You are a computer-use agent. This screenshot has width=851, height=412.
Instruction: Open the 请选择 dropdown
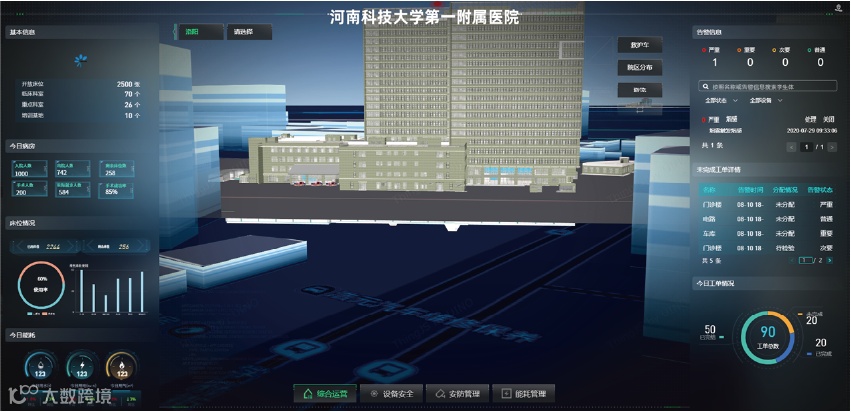[x=249, y=31]
